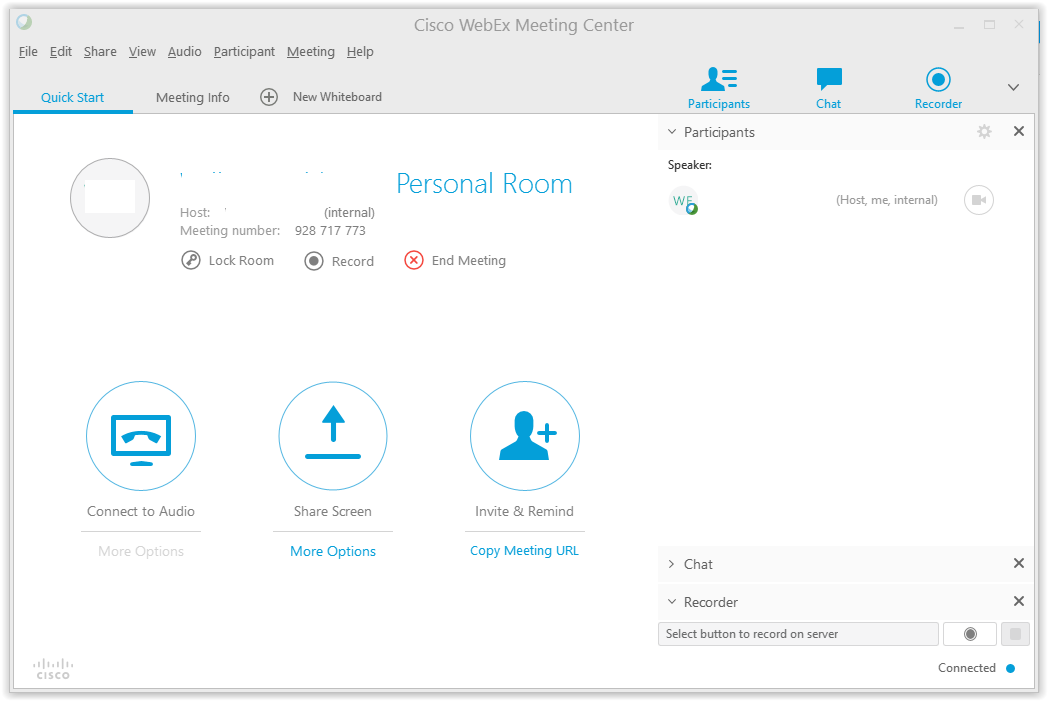Open the Meeting menu
Viewport: 1048px width, 701px height.
[311, 51]
